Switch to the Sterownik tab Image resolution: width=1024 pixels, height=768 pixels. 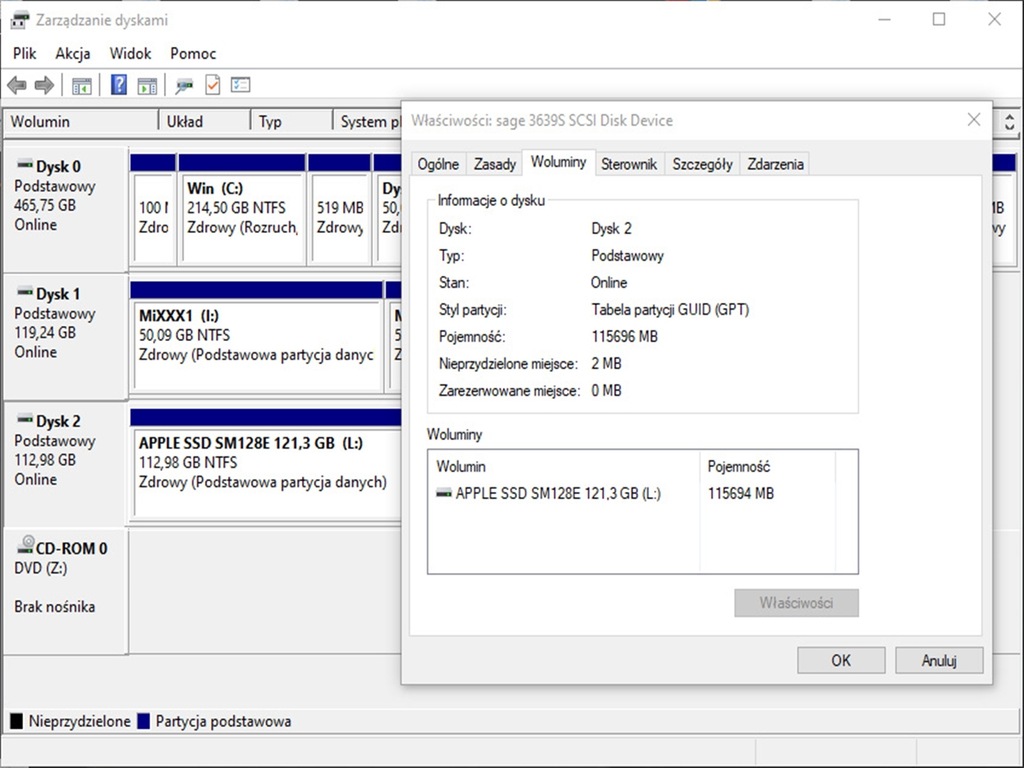pos(629,165)
